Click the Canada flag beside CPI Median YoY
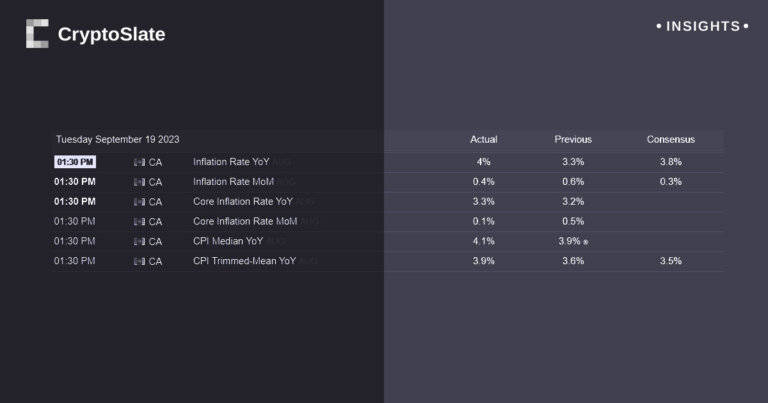Image resolution: width=768 pixels, height=403 pixels. point(139,241)
